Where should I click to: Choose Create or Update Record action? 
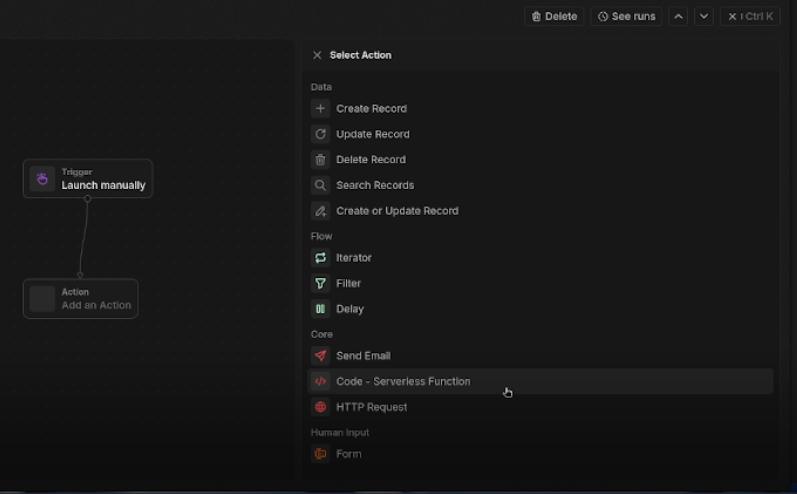click(x=541, y=211)
